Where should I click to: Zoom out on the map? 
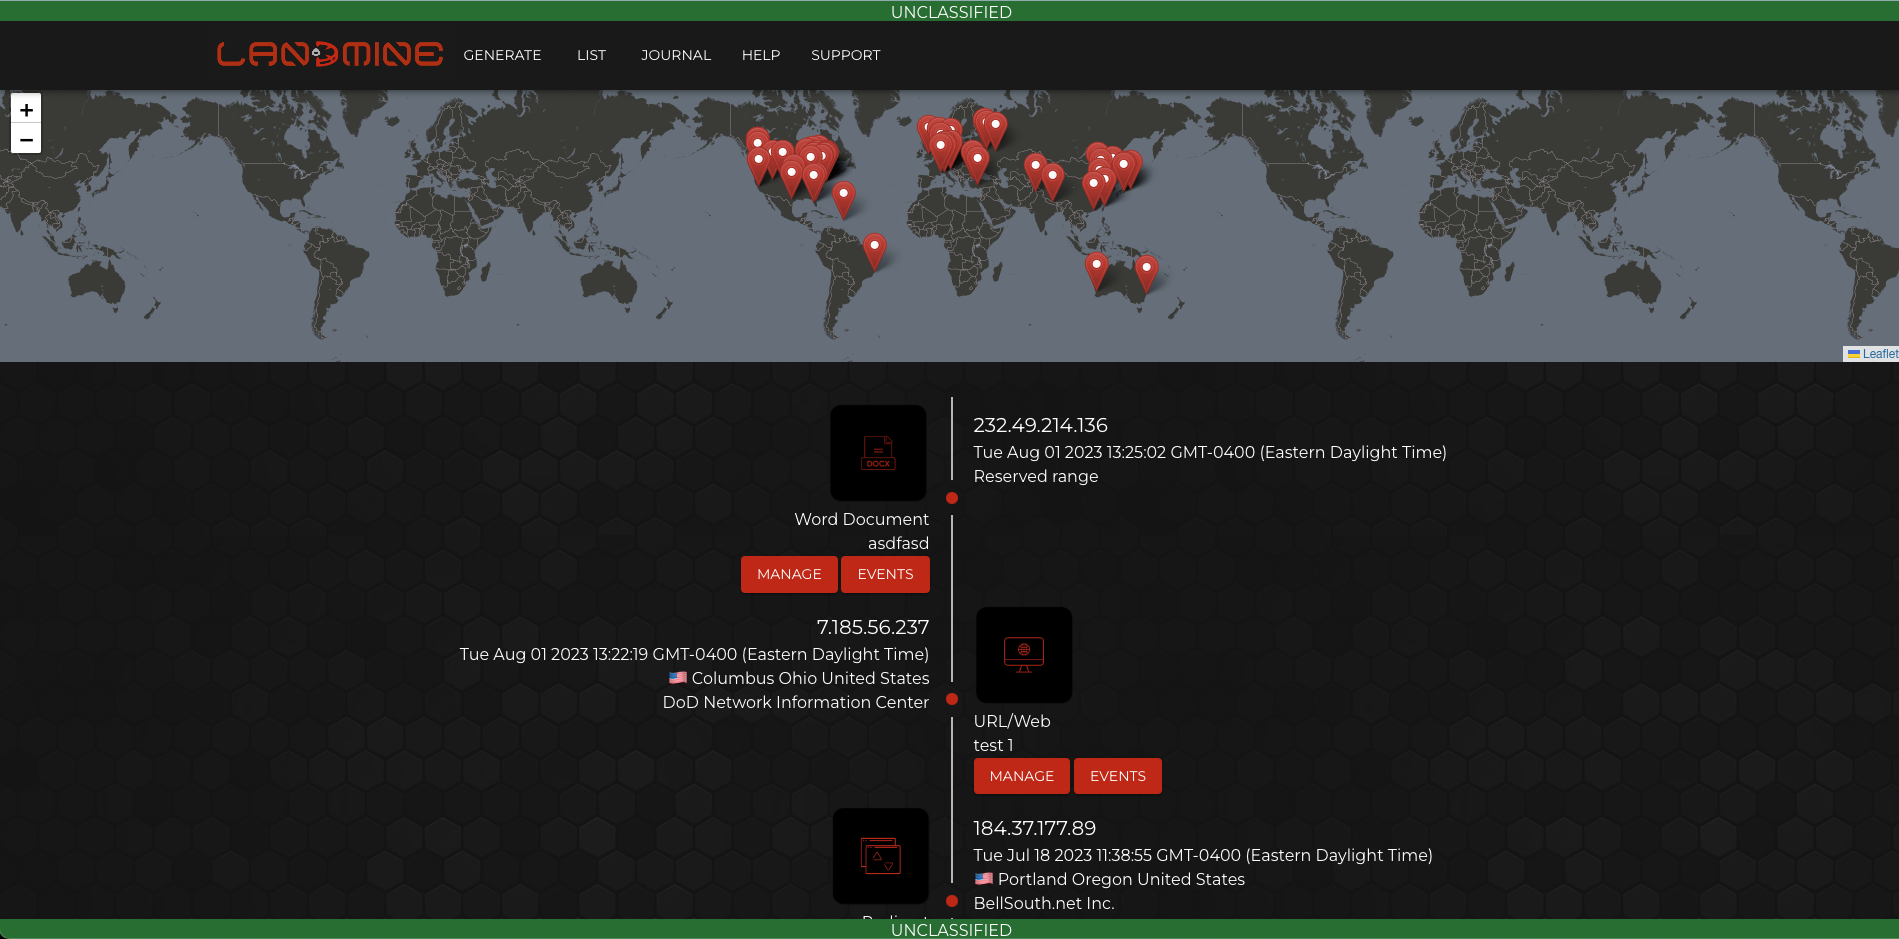click(26, 140)
